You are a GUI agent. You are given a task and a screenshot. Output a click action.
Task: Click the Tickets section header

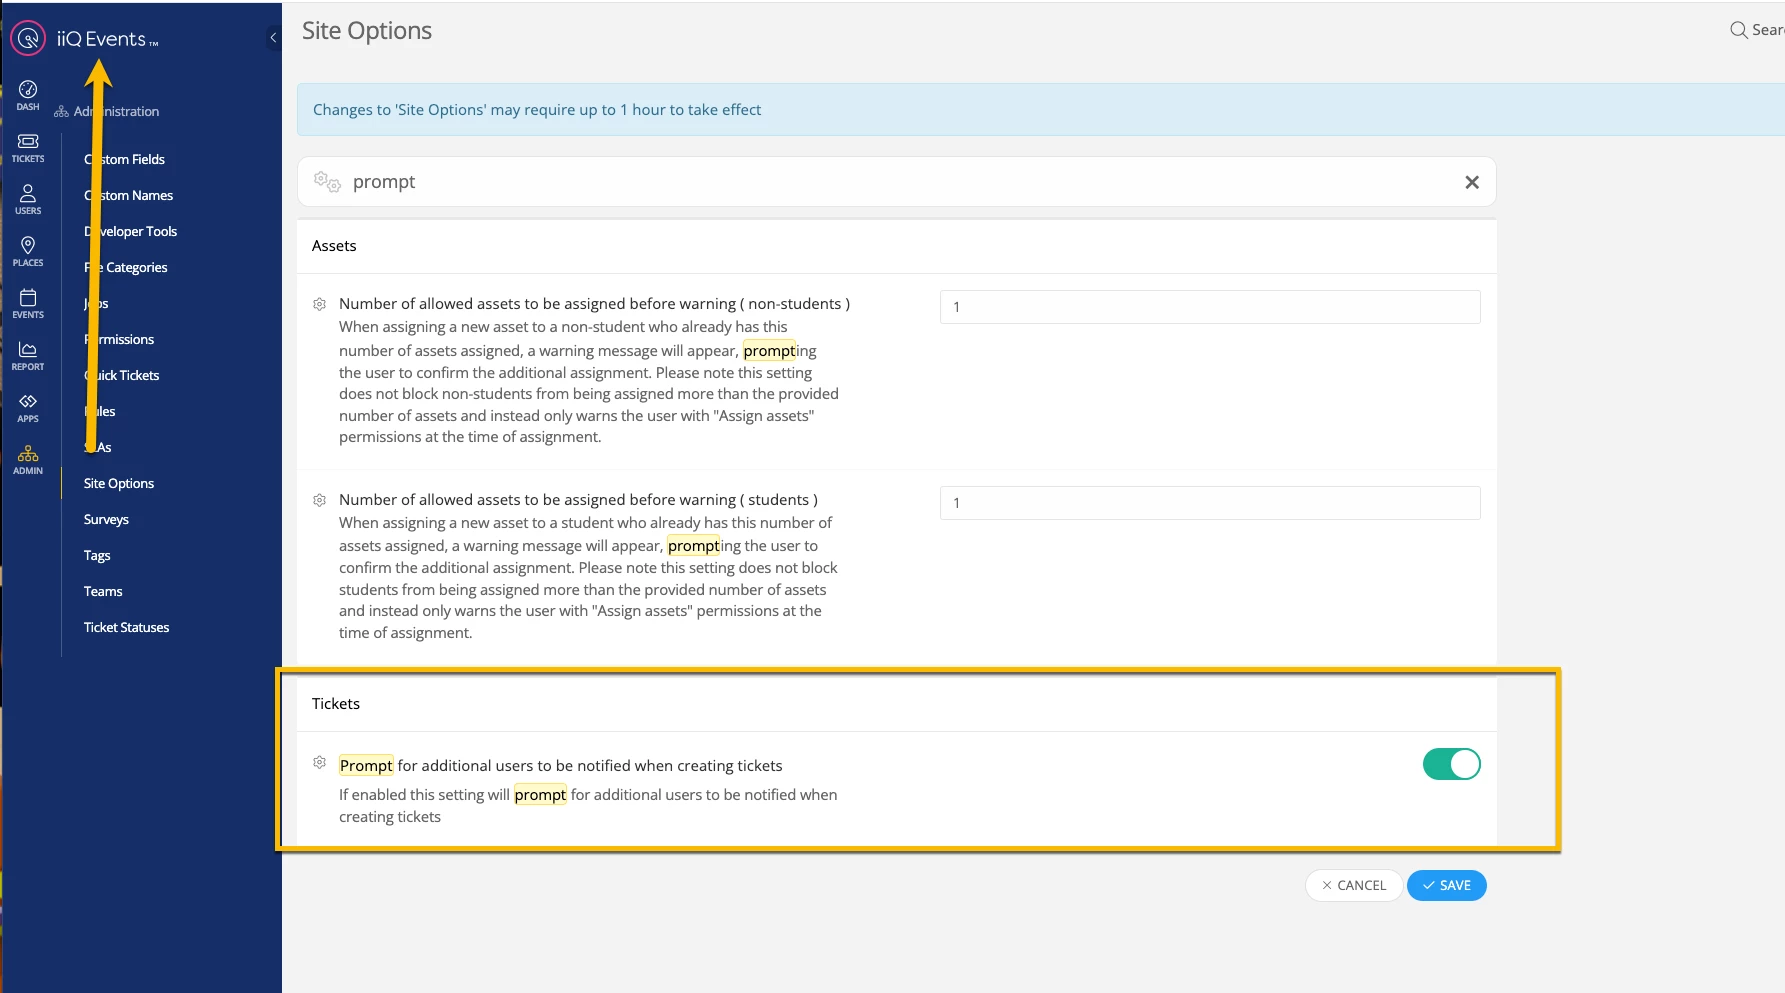336,703
